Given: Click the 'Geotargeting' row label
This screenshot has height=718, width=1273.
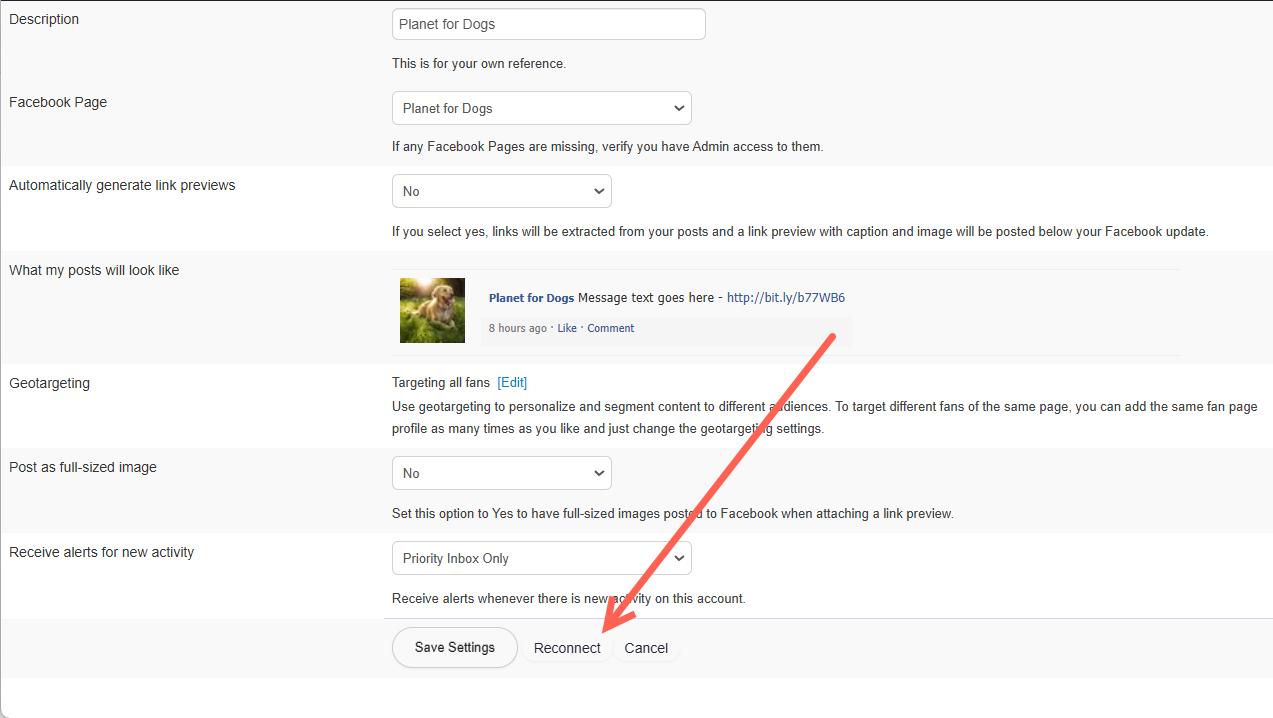Looking at the screenshot, I should coord(49,383).
